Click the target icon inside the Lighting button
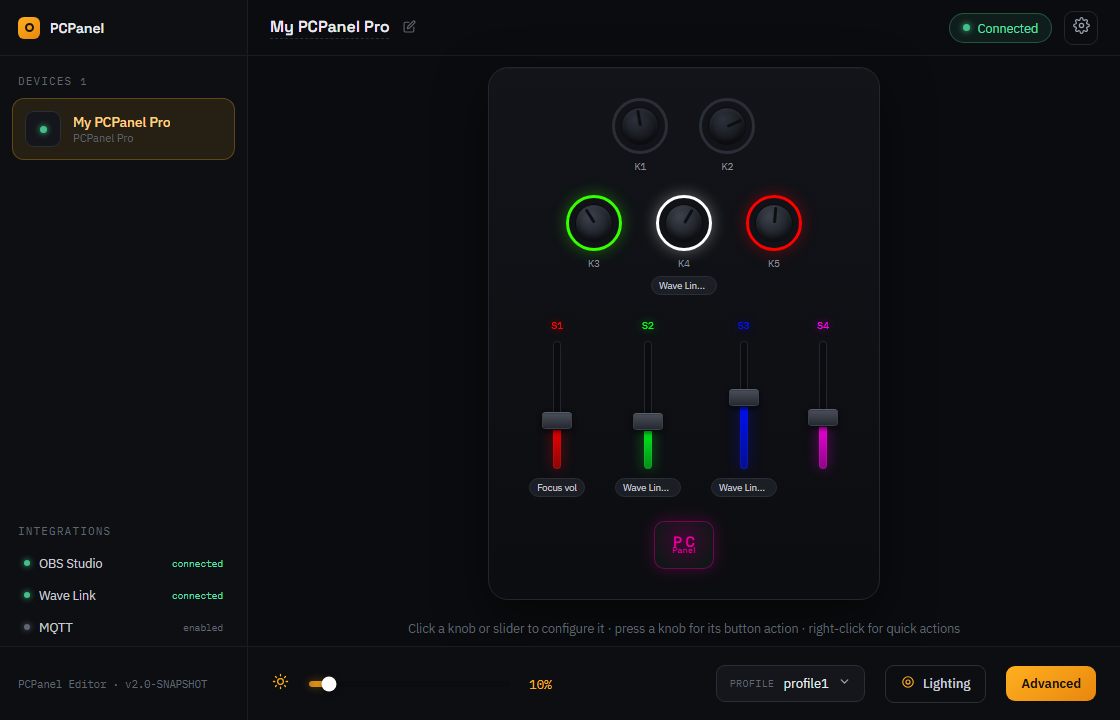This screenshot has width=1120, height=720. (908, 683)
